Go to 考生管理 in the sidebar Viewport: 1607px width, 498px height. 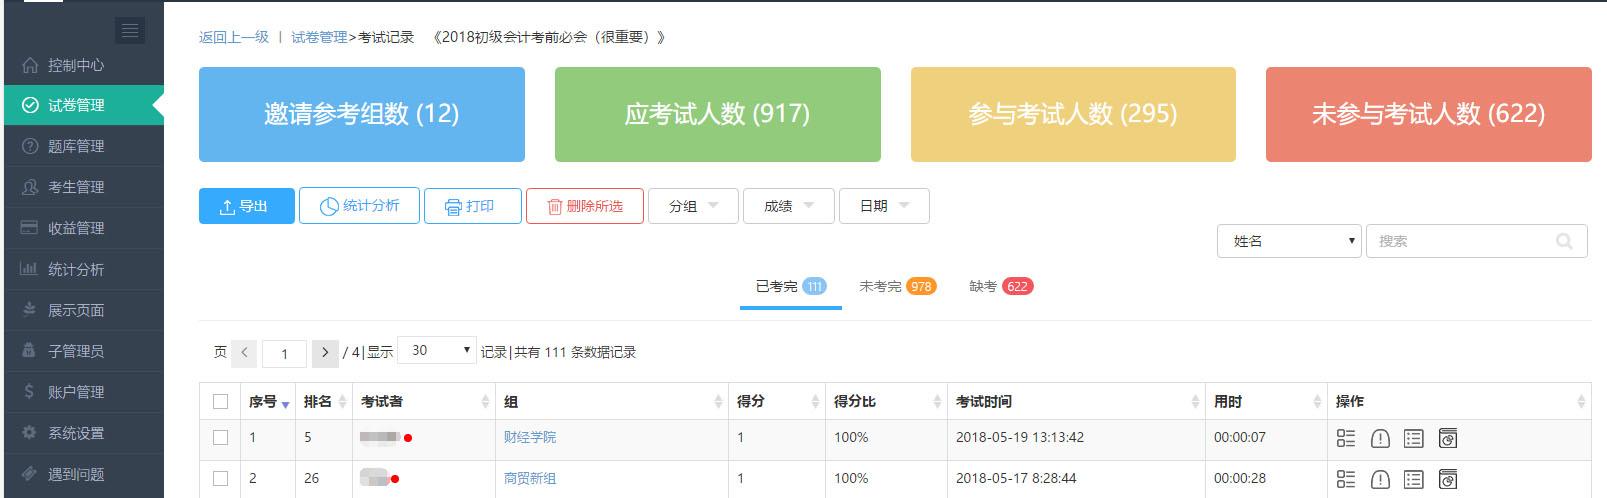82,187
